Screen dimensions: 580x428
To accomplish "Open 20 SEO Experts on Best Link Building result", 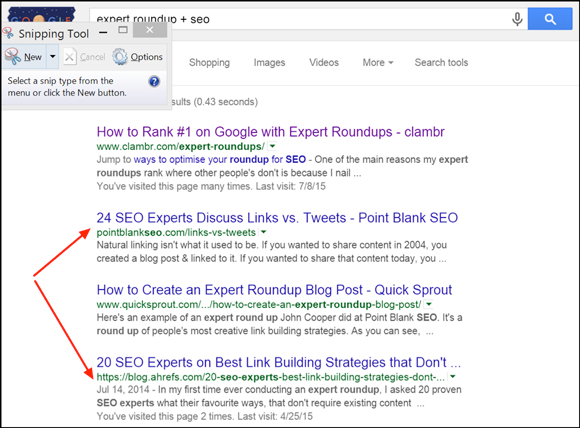I will 279,362.
